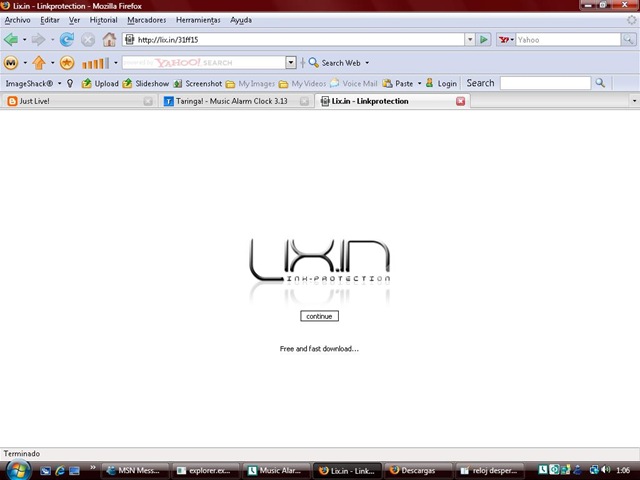Switch to Music Alarm taskbar window
The width and height of the screenshot is (640, 480).
coord(276,471)
